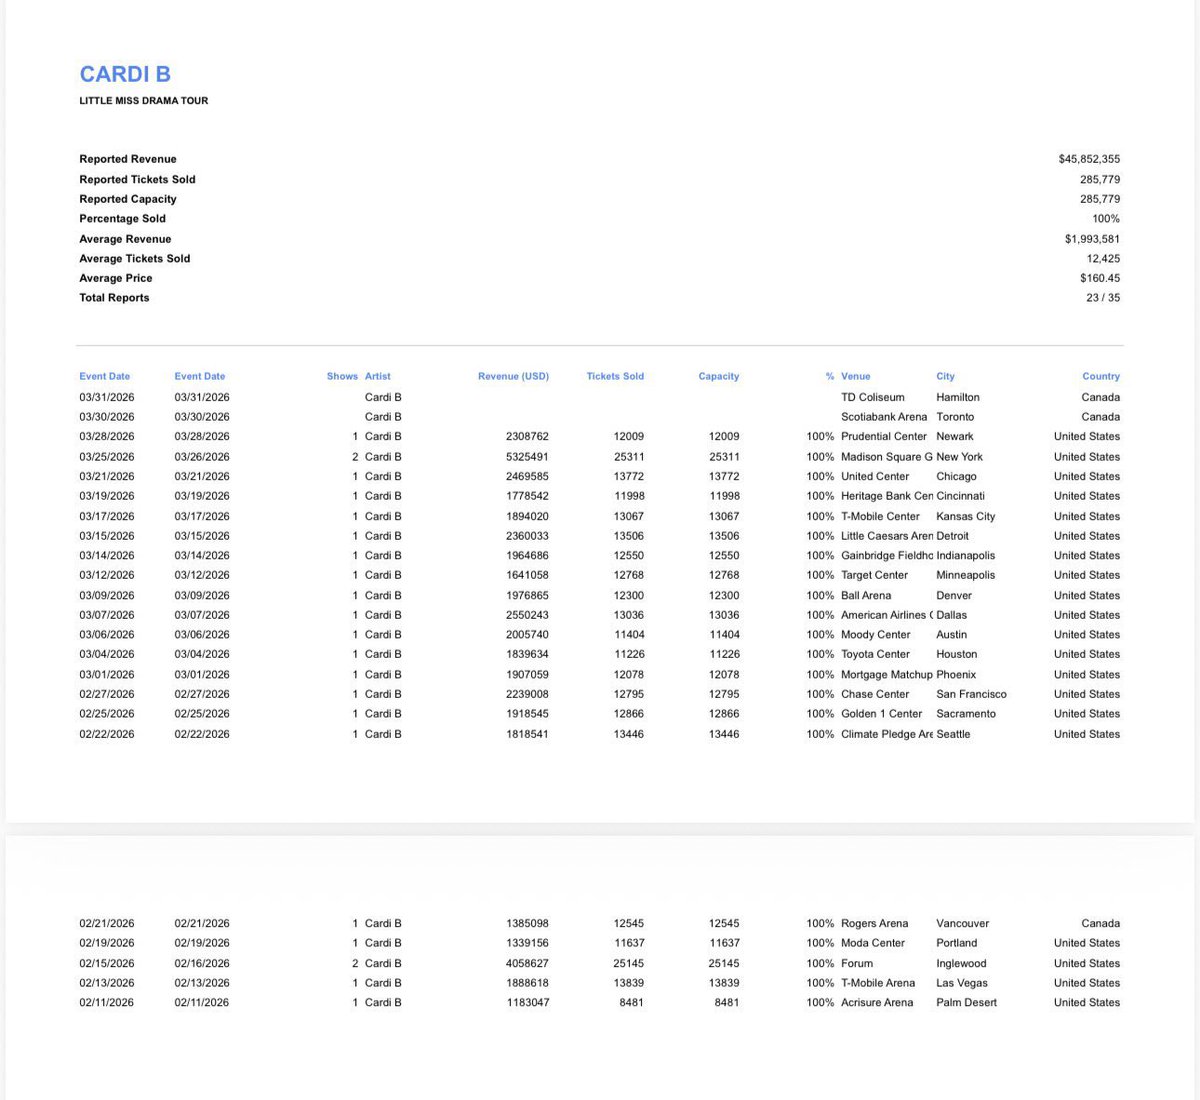
Task: Click the Kansas City city cell
Action: tap(966, 516)
